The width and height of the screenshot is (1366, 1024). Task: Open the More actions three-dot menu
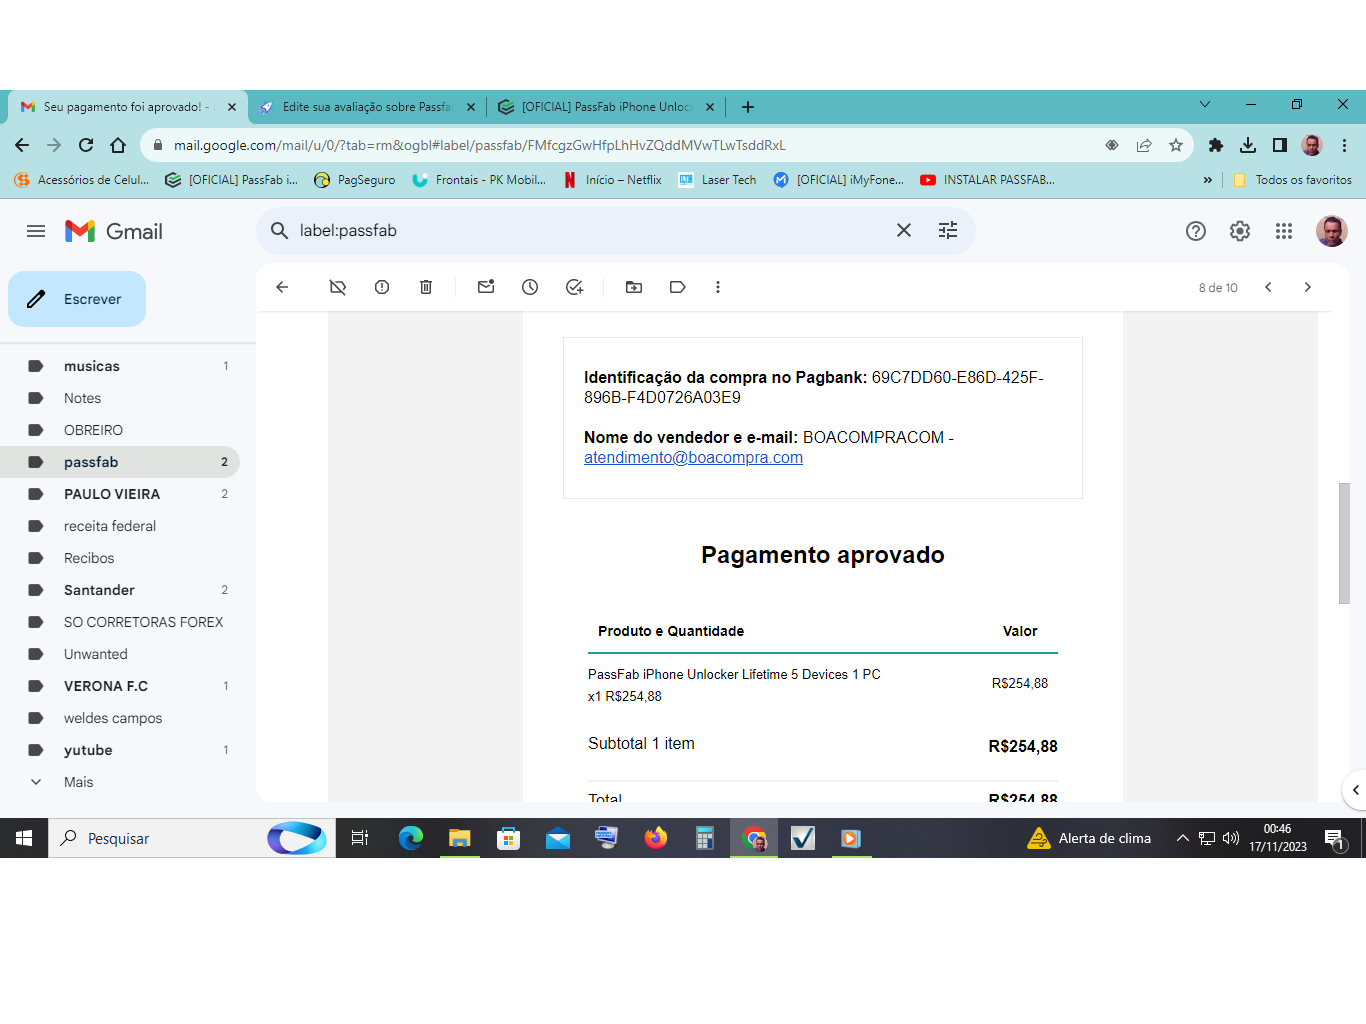[718, 287]
